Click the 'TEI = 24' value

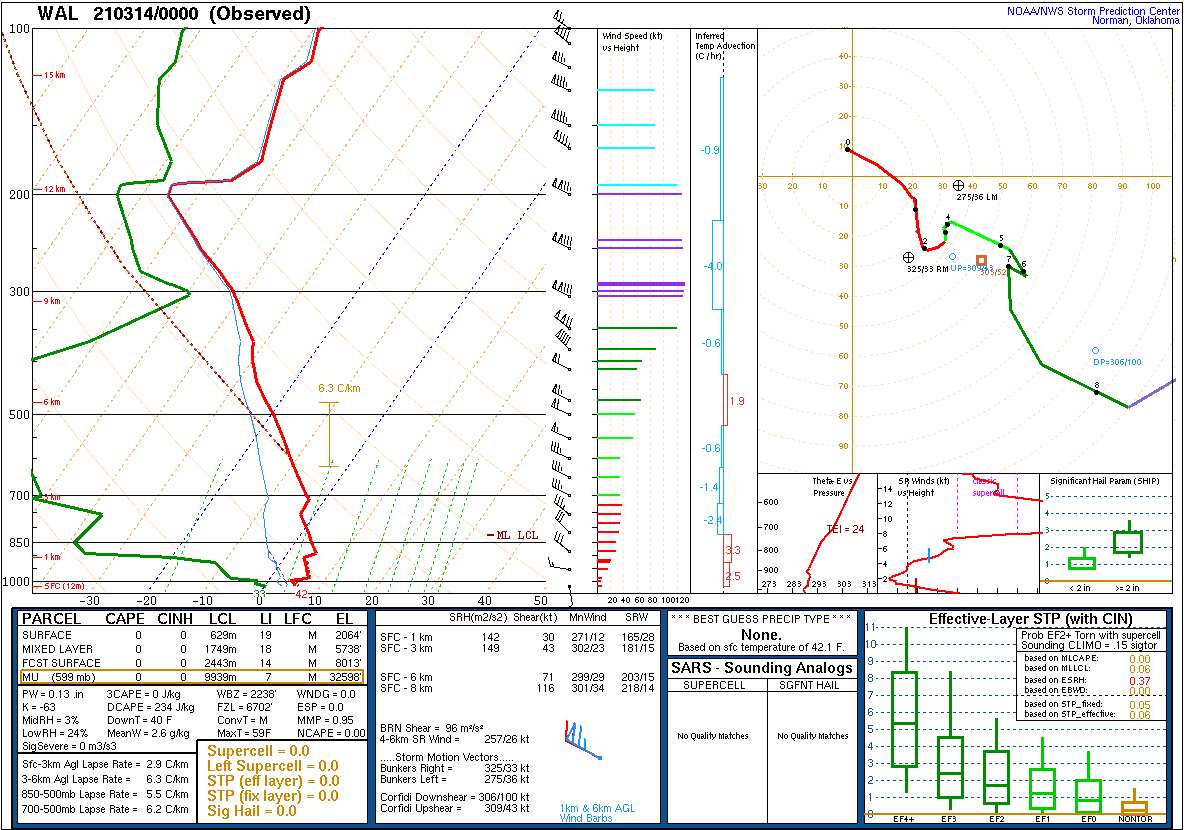846,529
